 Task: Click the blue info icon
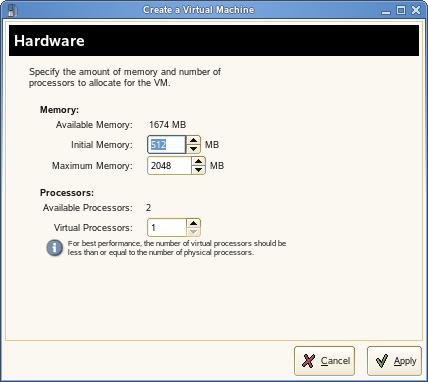55,248
